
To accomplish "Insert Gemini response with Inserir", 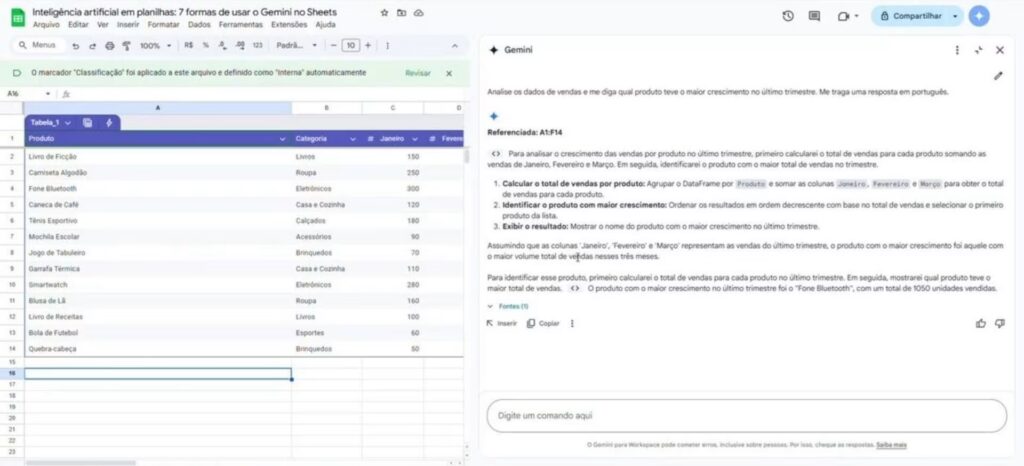I will [502, 323].
